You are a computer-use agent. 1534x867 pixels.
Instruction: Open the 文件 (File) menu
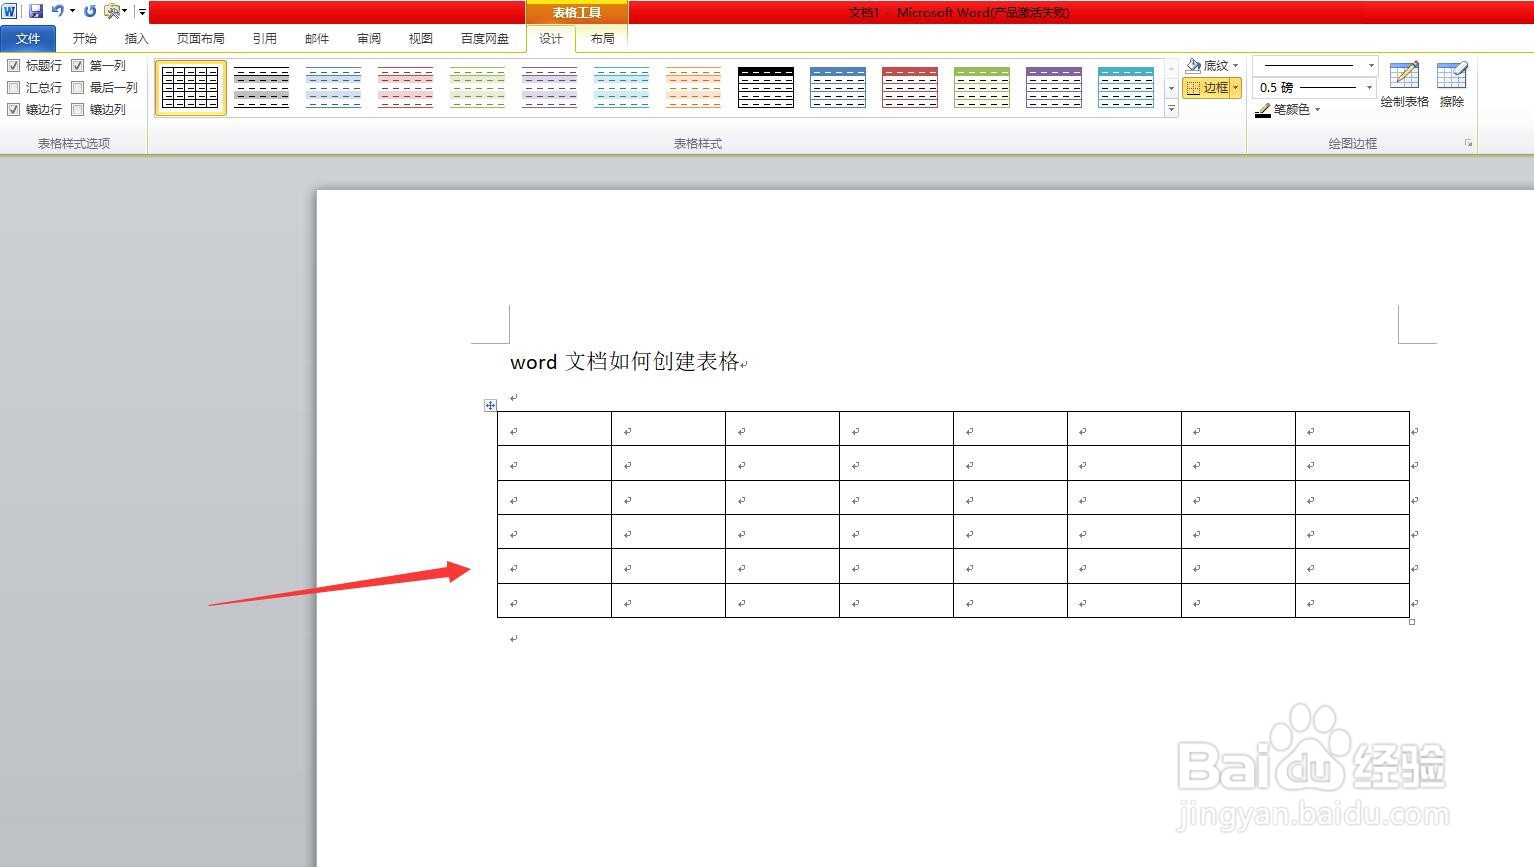point(28,38)
